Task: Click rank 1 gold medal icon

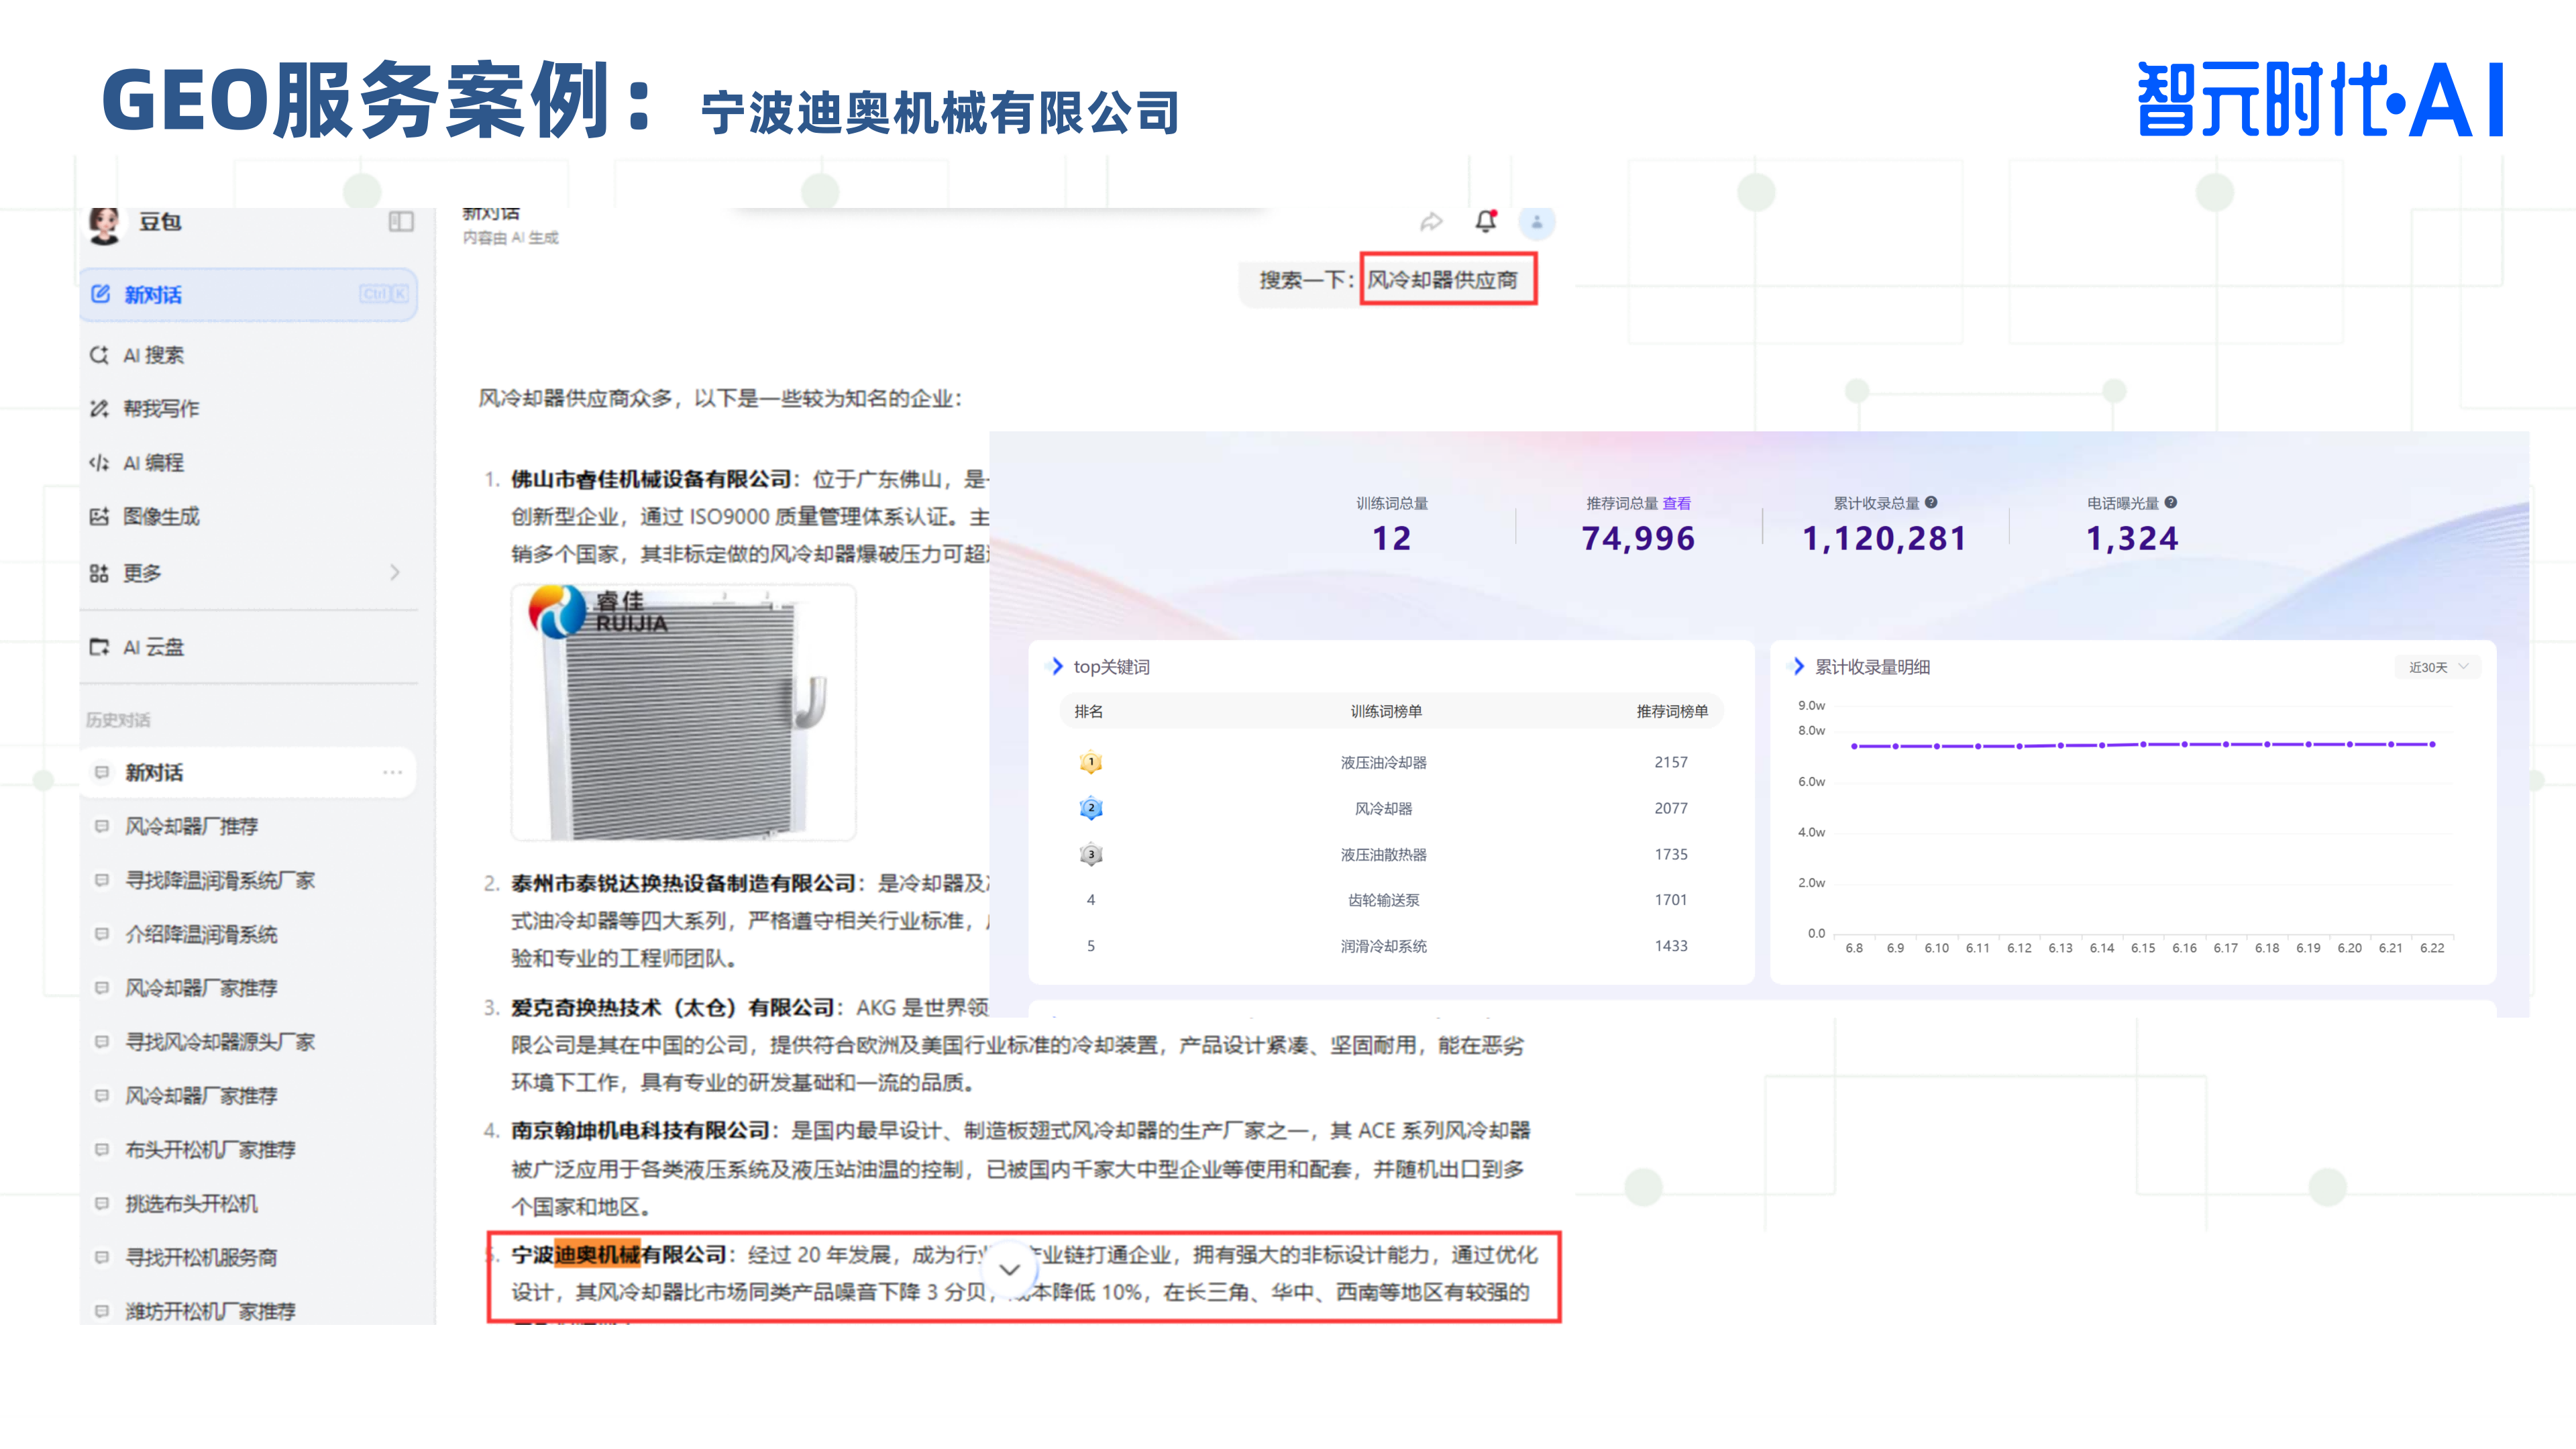Action: [1091, 762]
